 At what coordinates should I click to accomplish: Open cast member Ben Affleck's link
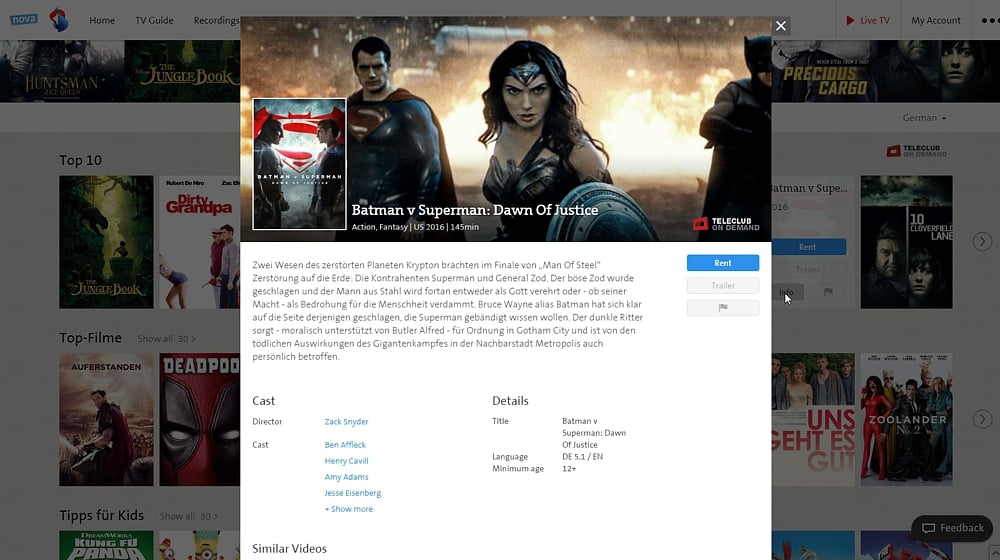(x=345, y=445)
